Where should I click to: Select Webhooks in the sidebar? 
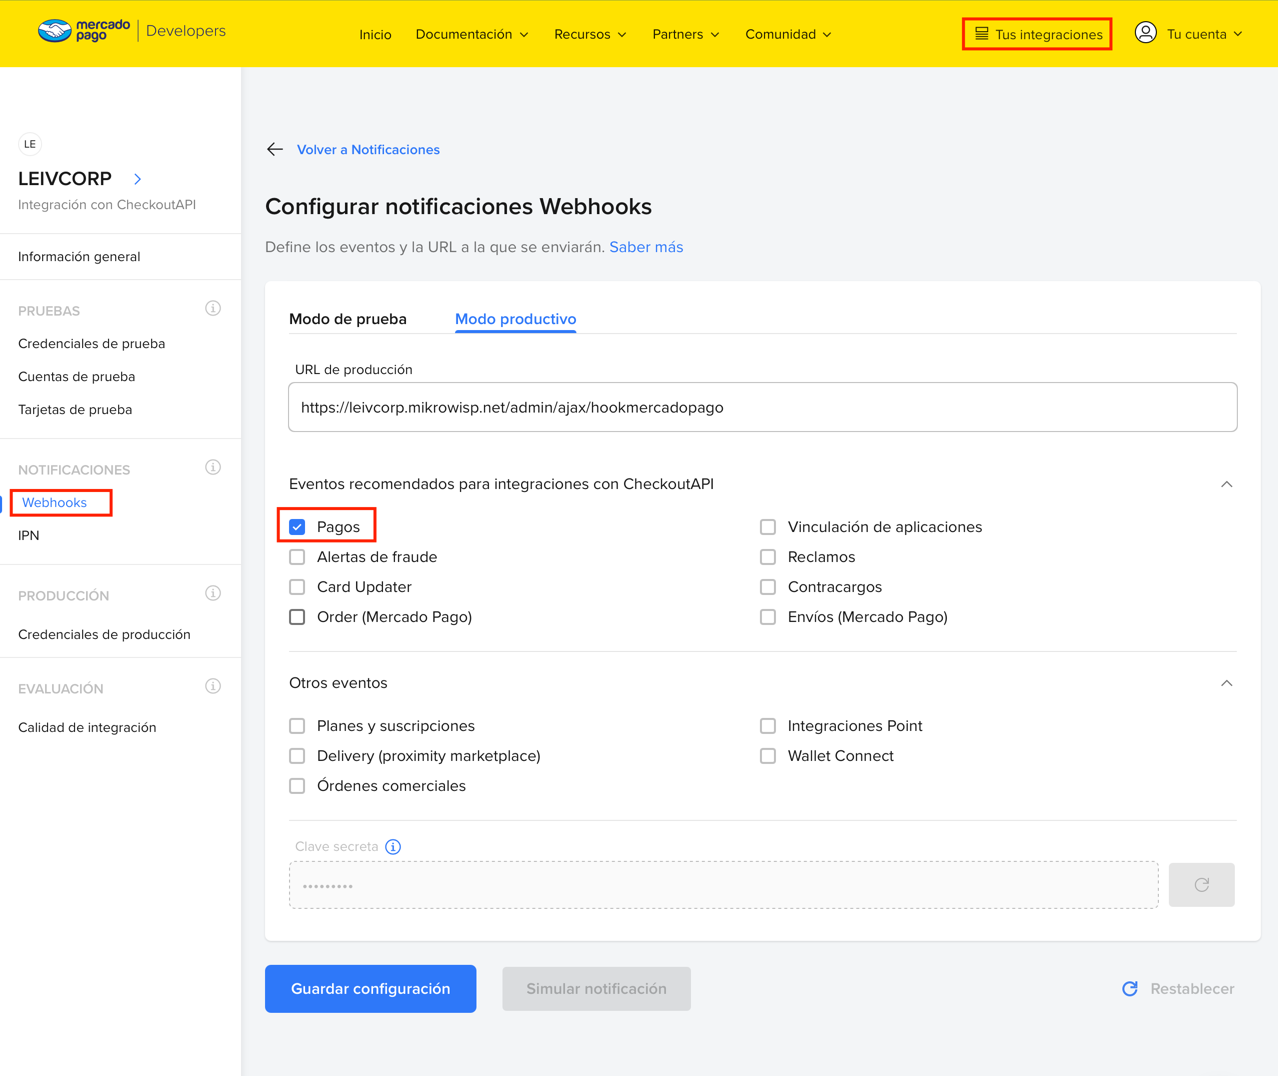54,503
